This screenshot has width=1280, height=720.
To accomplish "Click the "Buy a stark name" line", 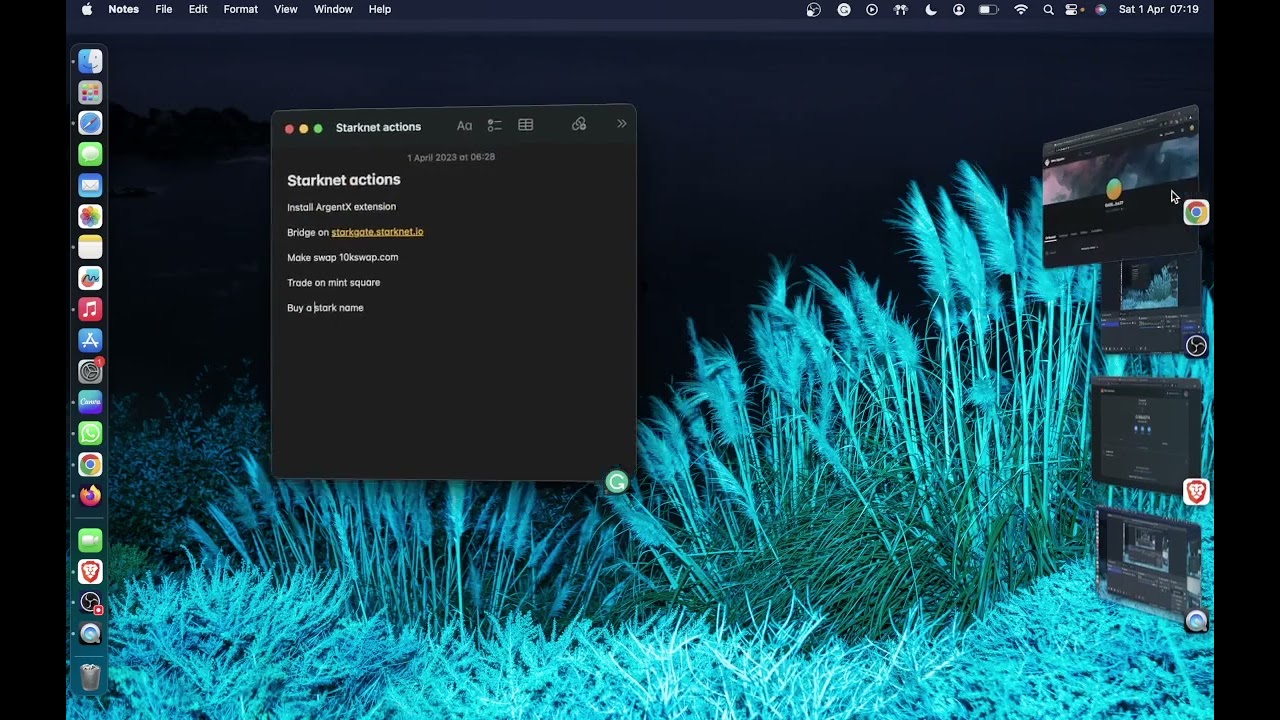I will 325,308.
